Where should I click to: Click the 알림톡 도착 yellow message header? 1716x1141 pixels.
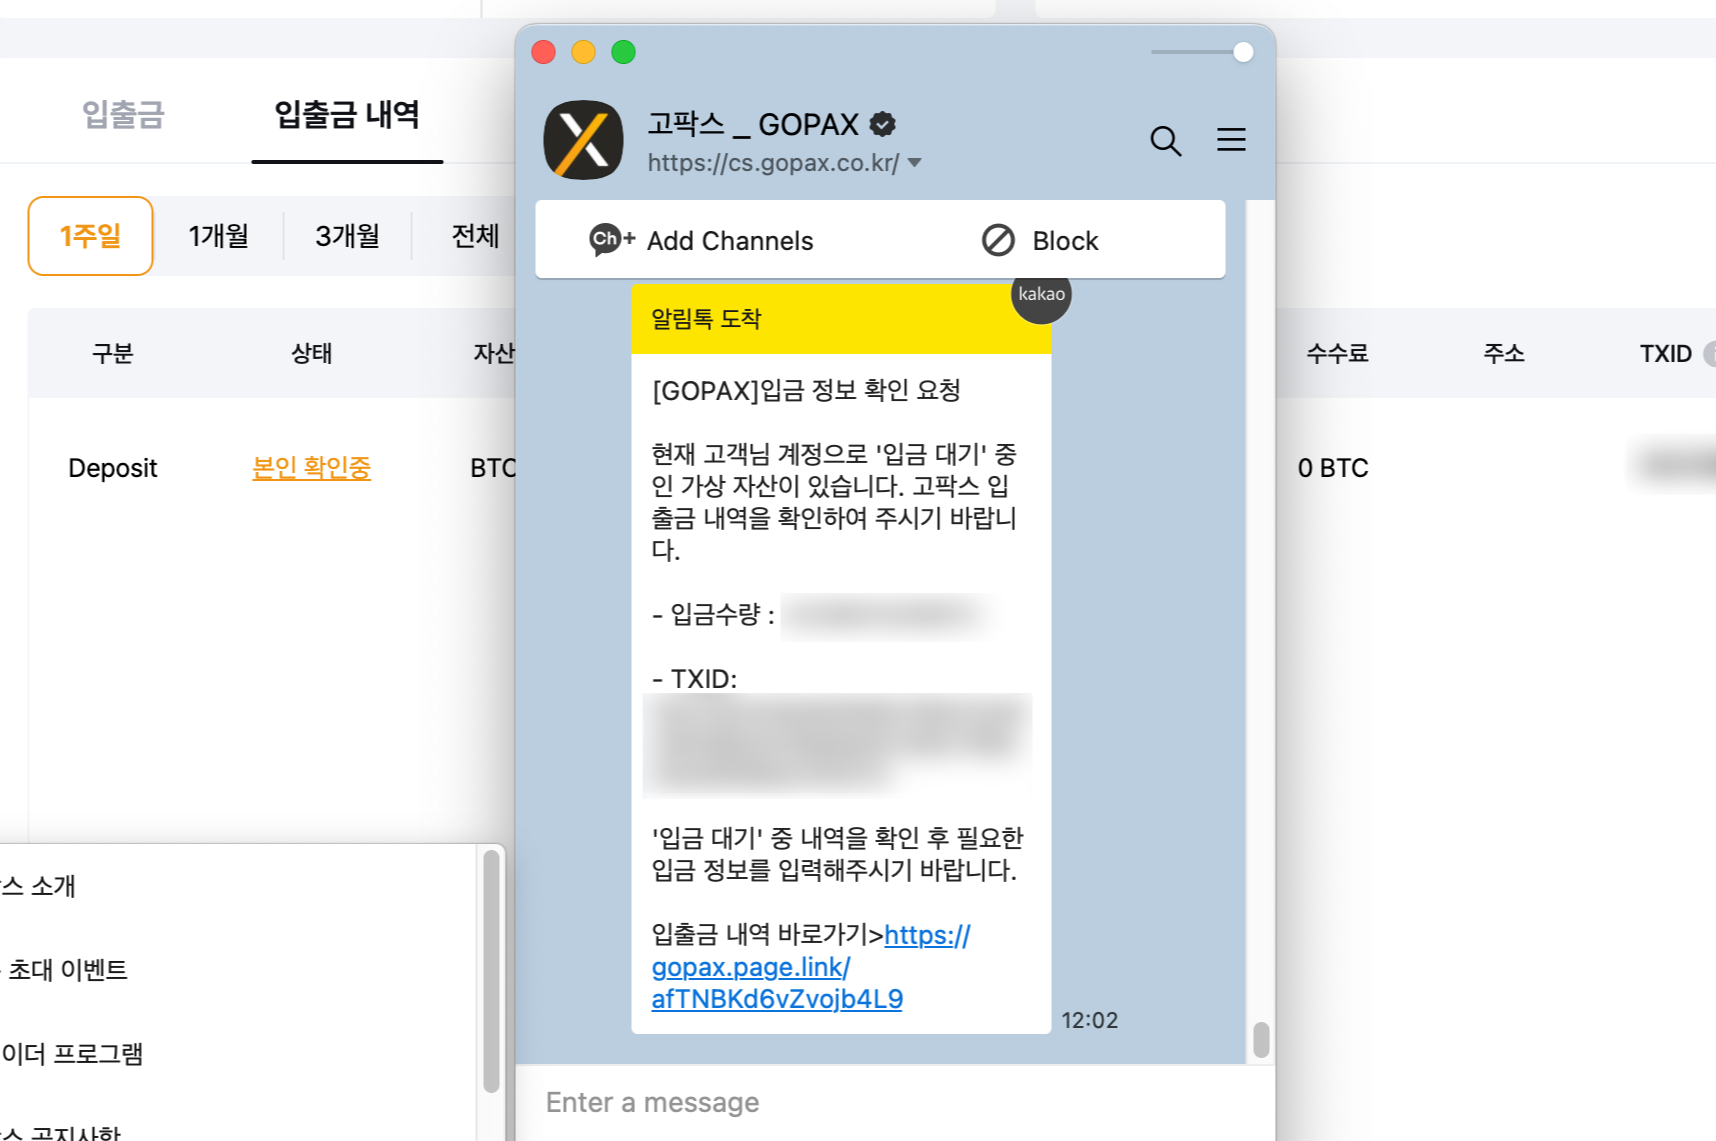click(x=841, y=319)
